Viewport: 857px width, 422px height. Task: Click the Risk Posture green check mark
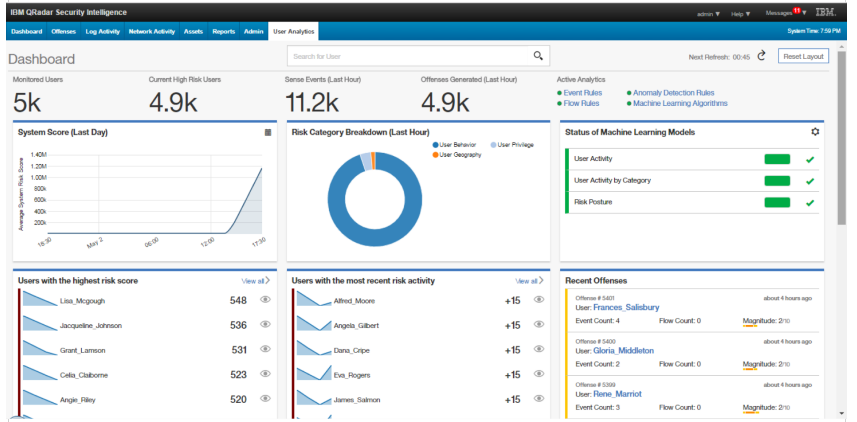(x=810, y=203)
